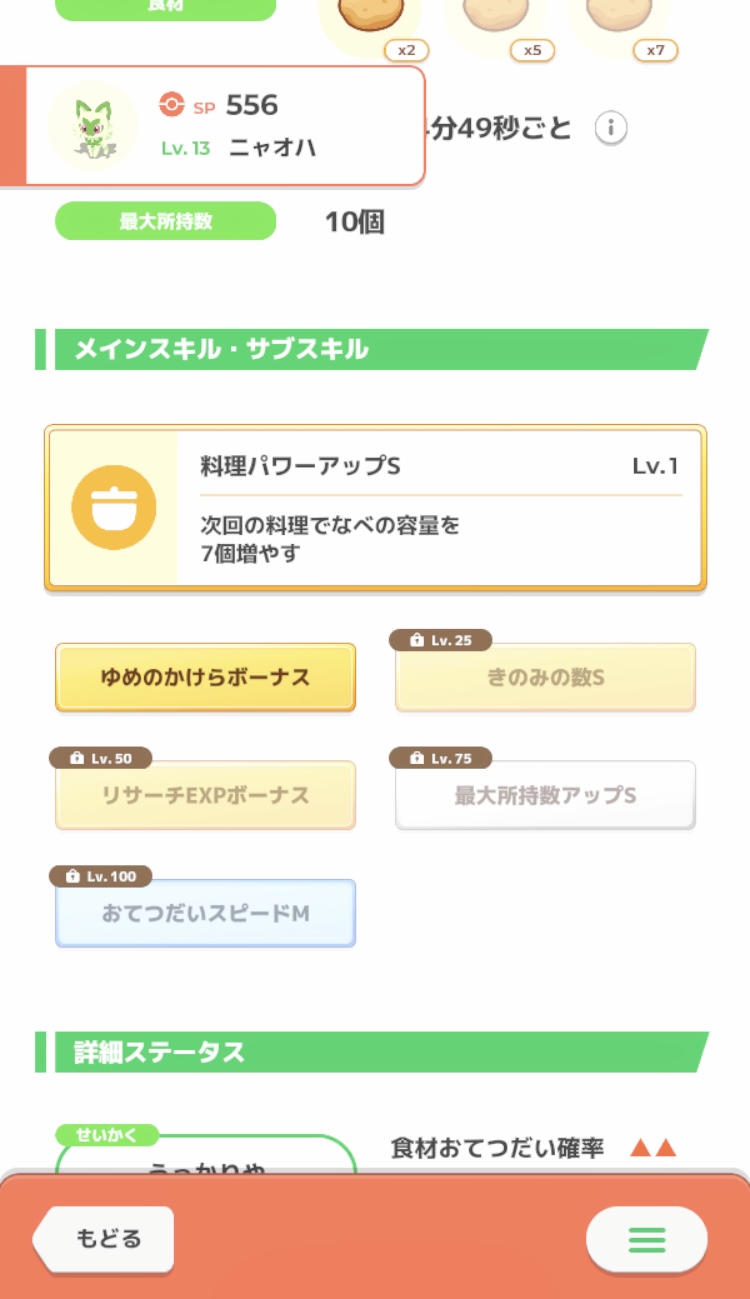Viewport: 750px width, 1299px height.
Task: Tap the Poké Ball SP icon
Action: (172, 105)
